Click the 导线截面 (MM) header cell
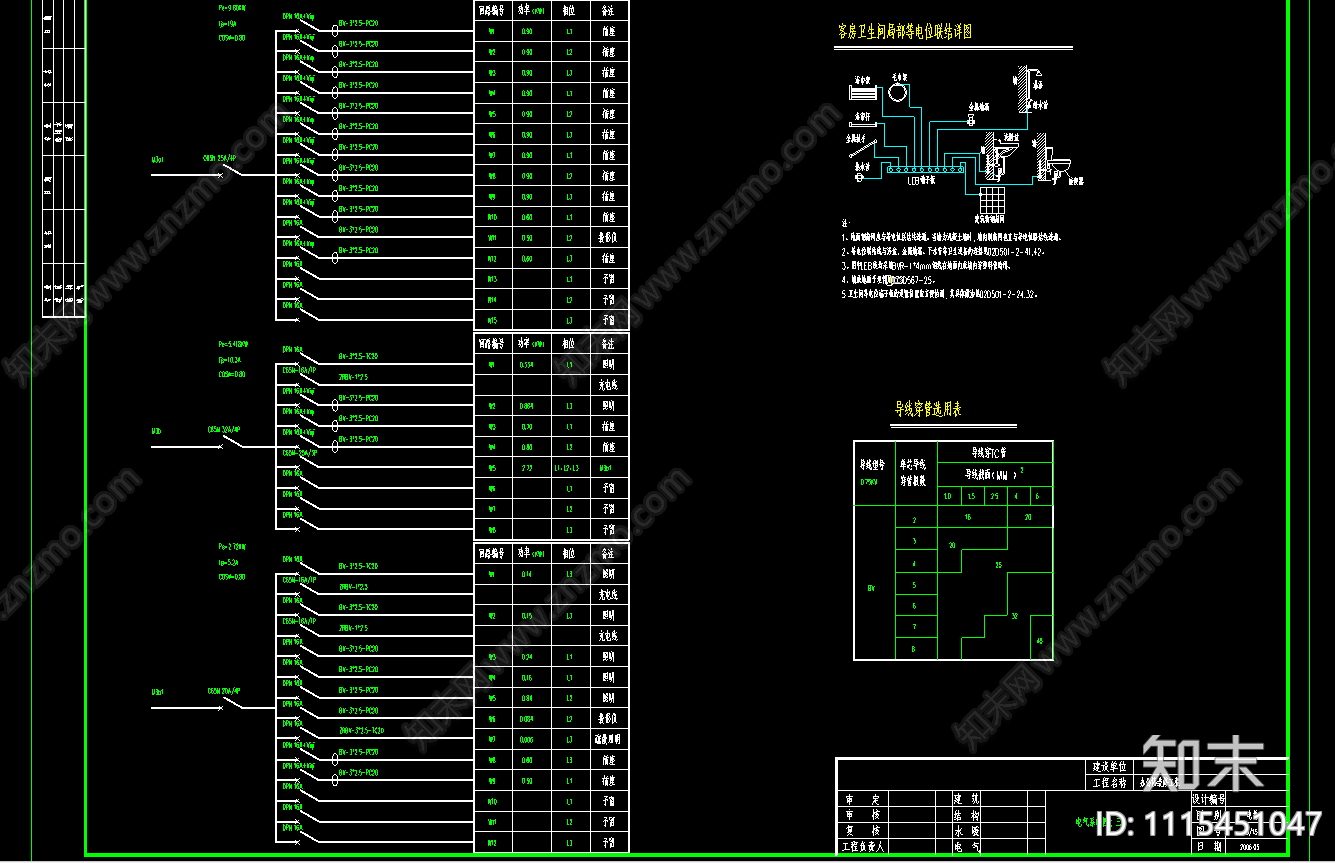 point(994,474)
